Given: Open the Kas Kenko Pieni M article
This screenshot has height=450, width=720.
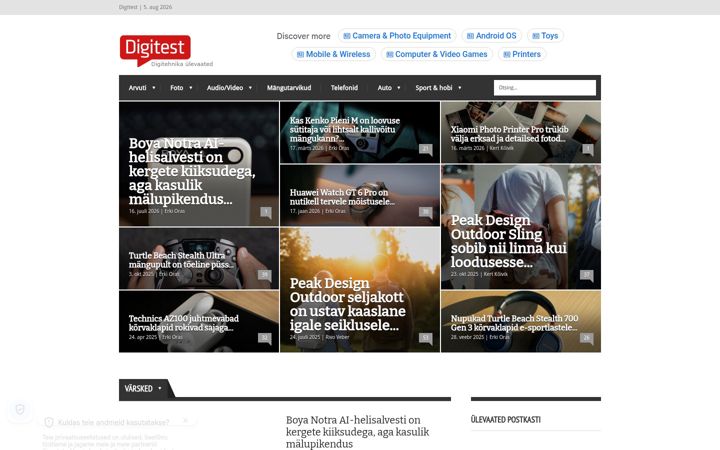Looking at the screenshot, I should [344, 129].
